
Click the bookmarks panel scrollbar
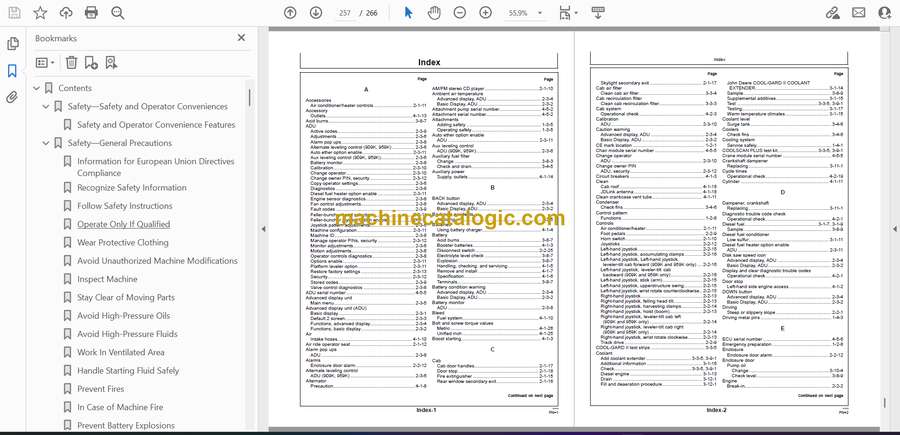tap(249, 98)
